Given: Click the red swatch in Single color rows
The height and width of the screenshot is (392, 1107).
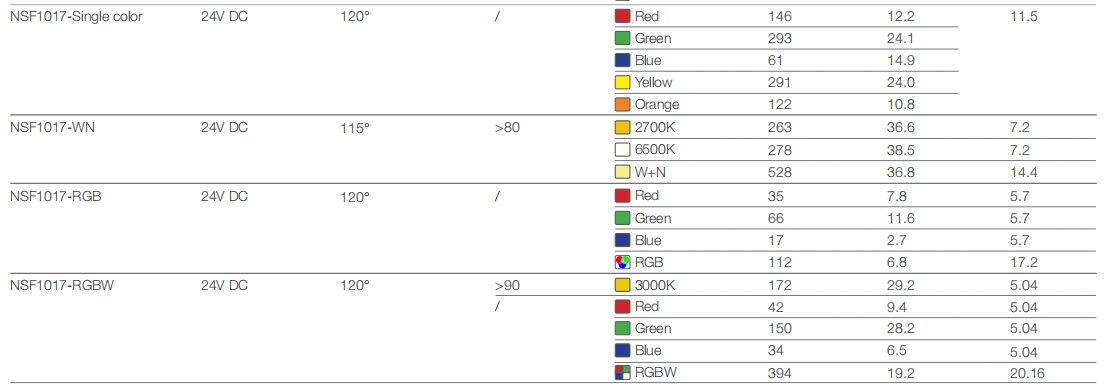Looking at the screenshot, I should pos(622,16).
